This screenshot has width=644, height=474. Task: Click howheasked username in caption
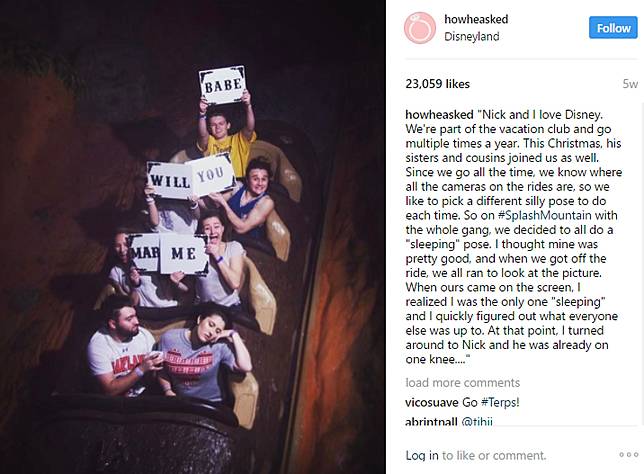tap(439, 115)
